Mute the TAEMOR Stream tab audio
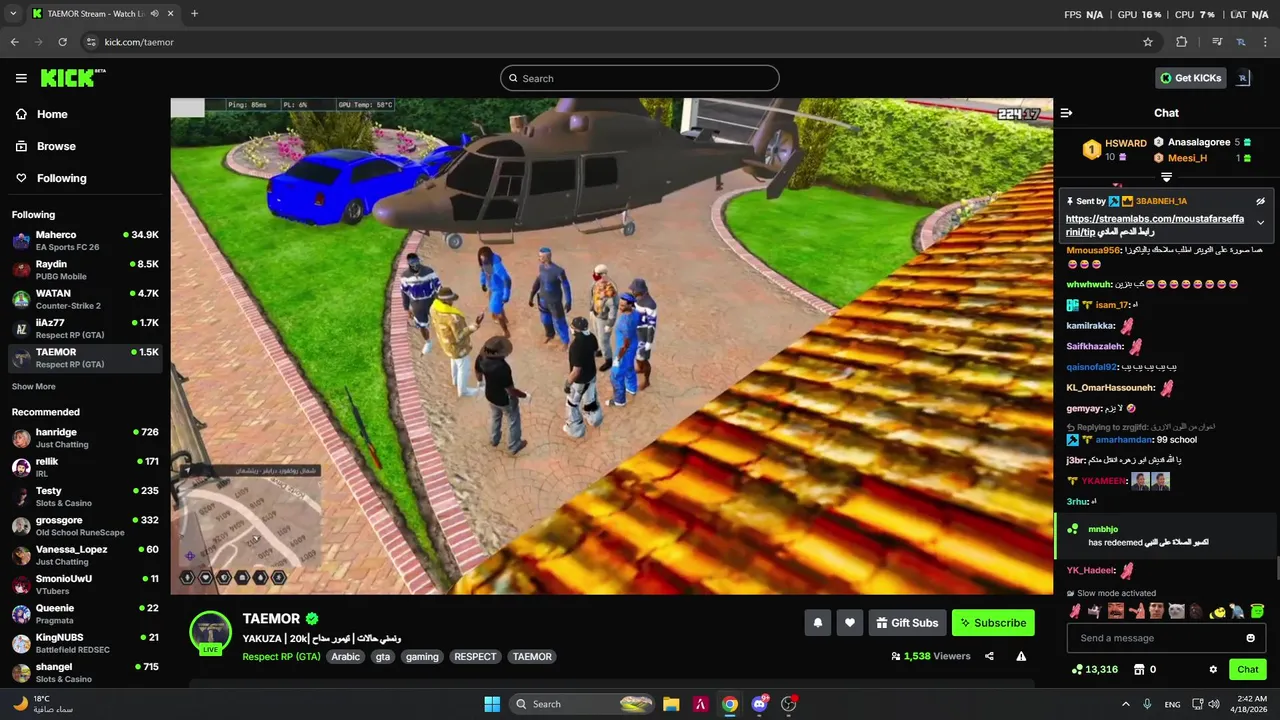Viewport: 1280px width, 720px height. pos(154,14)
